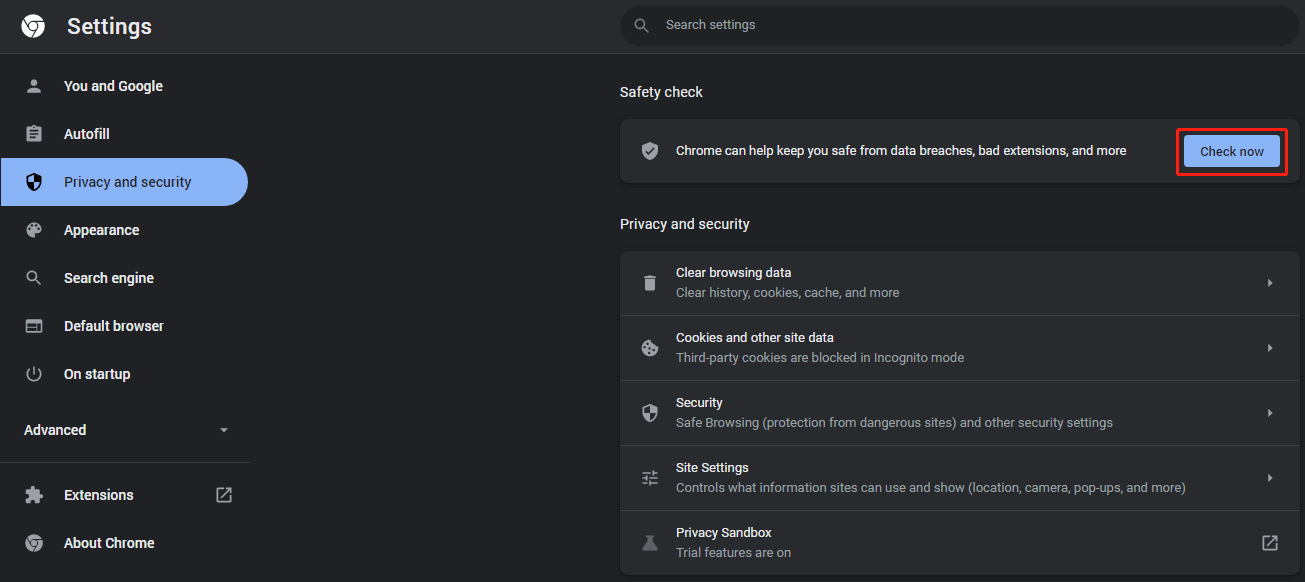Image resolution: width=1305 pixels, height=582 pixels.
Task: Click the Search engine magnifier icon in sidebar
Action: [34, 278]
